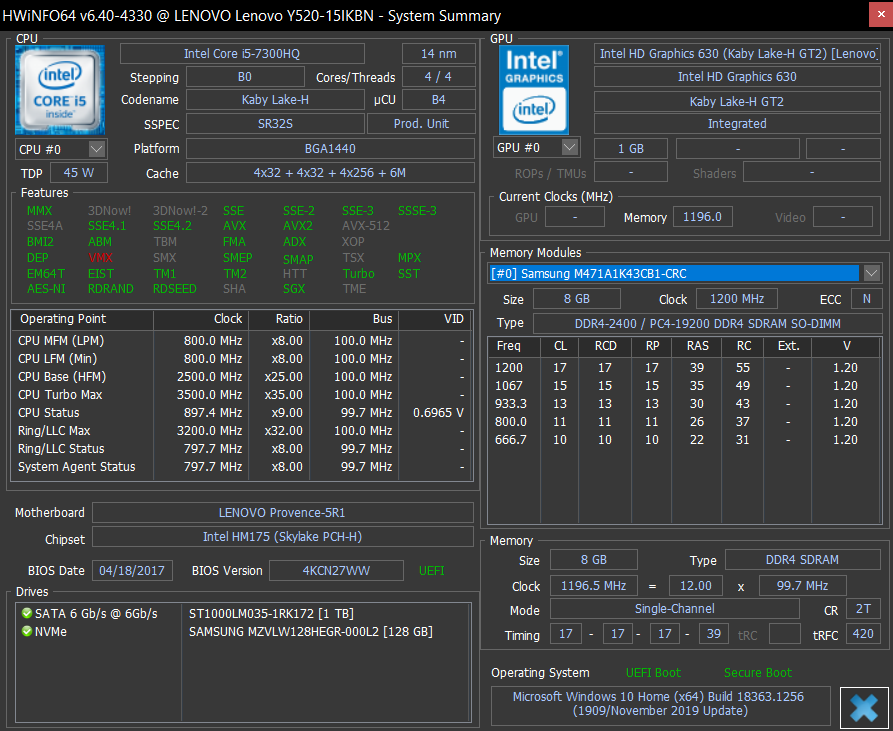
Task: Expand the Samsung memory module dropdown arrow
Action: tap(871, 273)
